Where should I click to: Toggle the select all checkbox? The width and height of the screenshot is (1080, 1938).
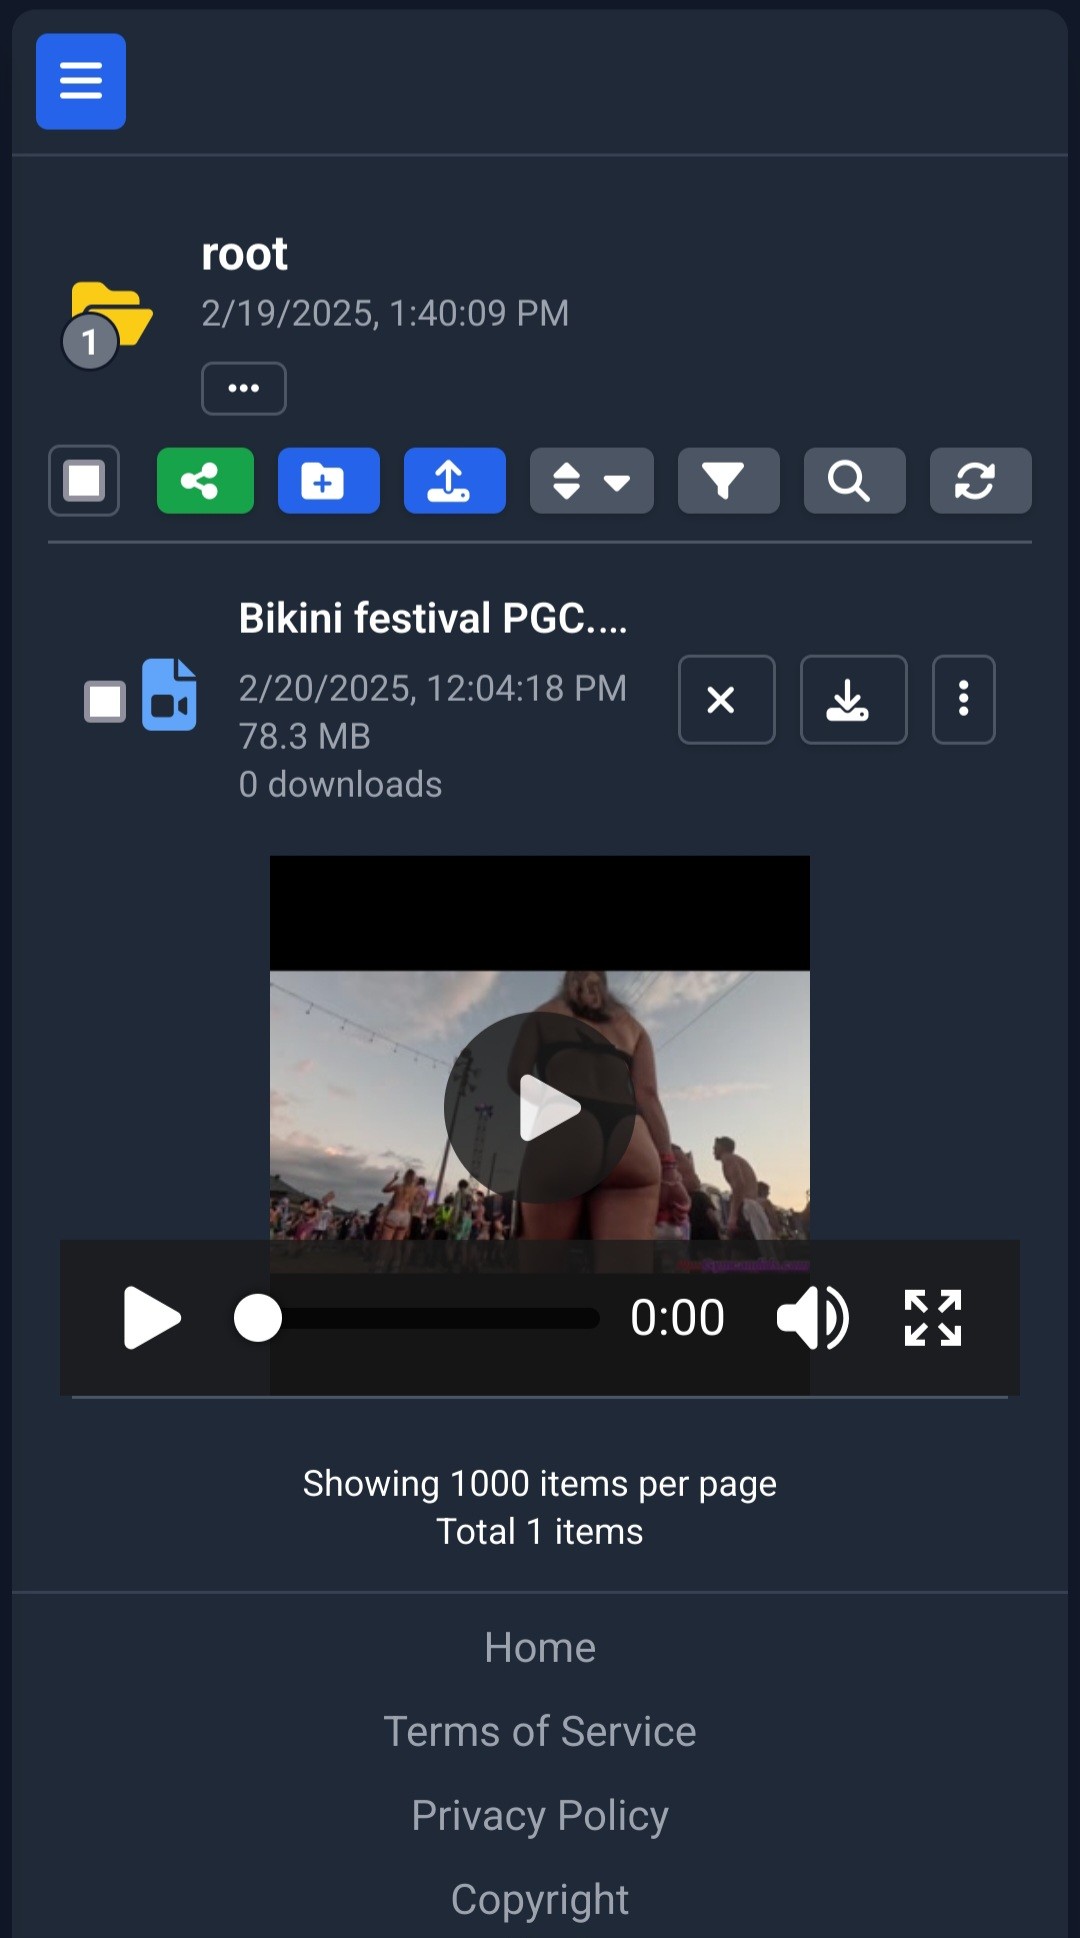point(84,481)
